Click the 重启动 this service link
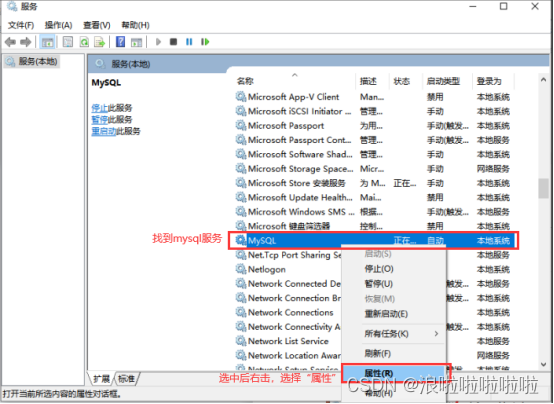 [104, 131]
